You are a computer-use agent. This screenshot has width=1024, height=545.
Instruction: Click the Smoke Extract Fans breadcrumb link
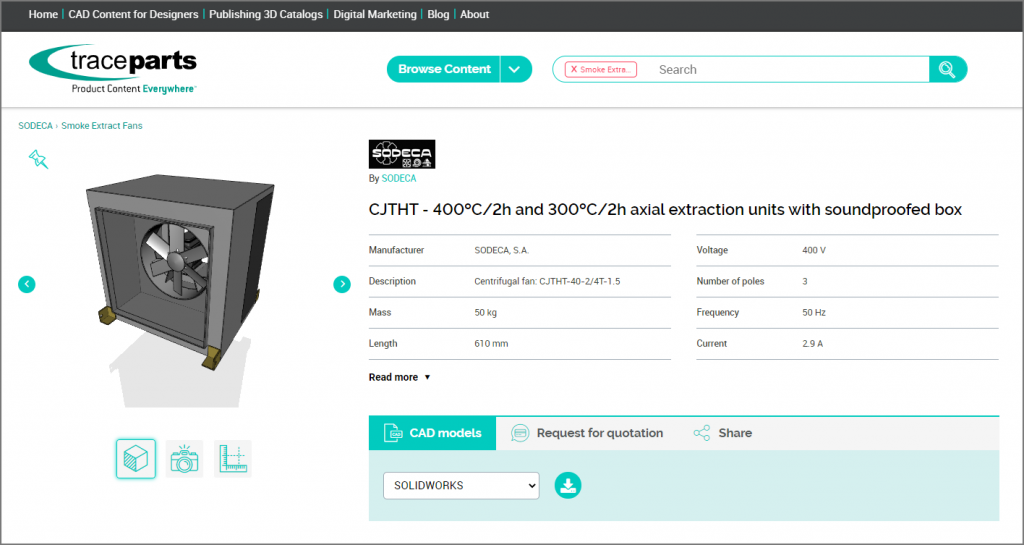(102, 126)
